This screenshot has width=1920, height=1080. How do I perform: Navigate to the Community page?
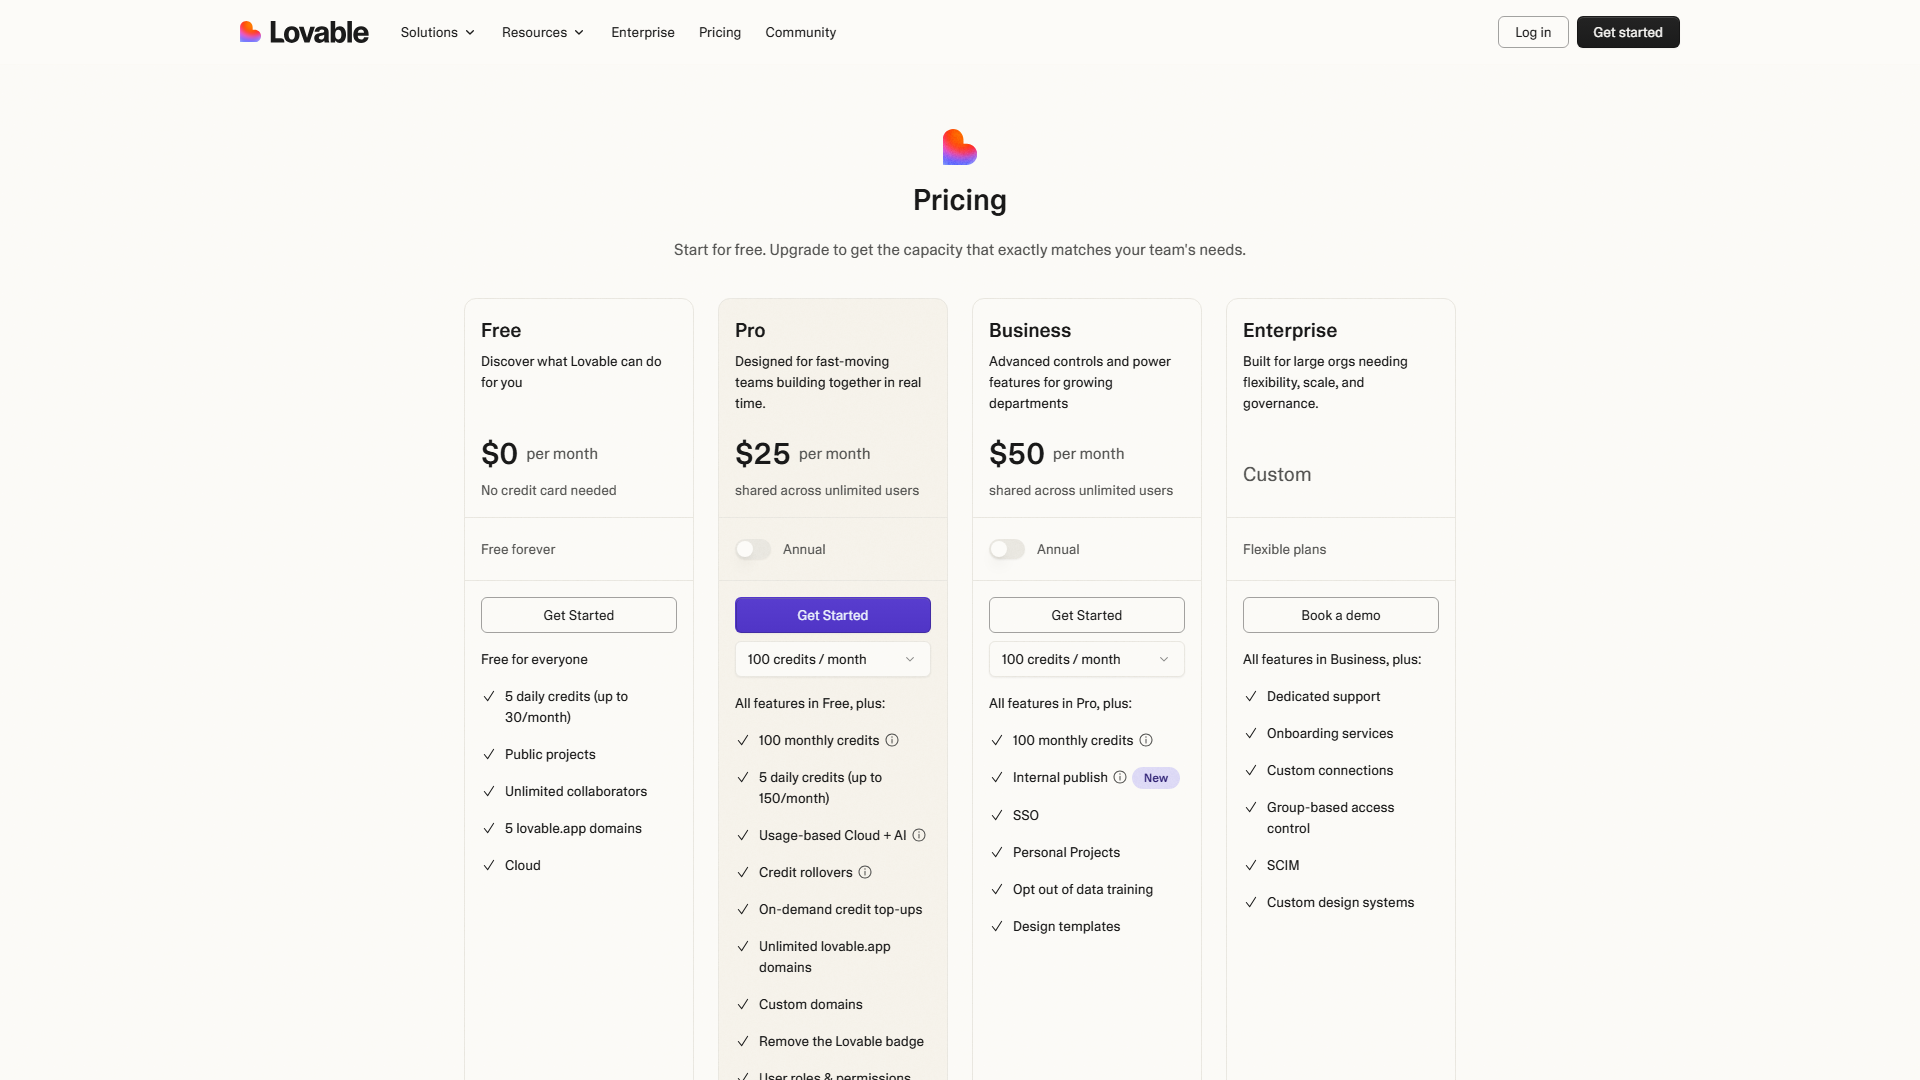click(x=800, y=32)
